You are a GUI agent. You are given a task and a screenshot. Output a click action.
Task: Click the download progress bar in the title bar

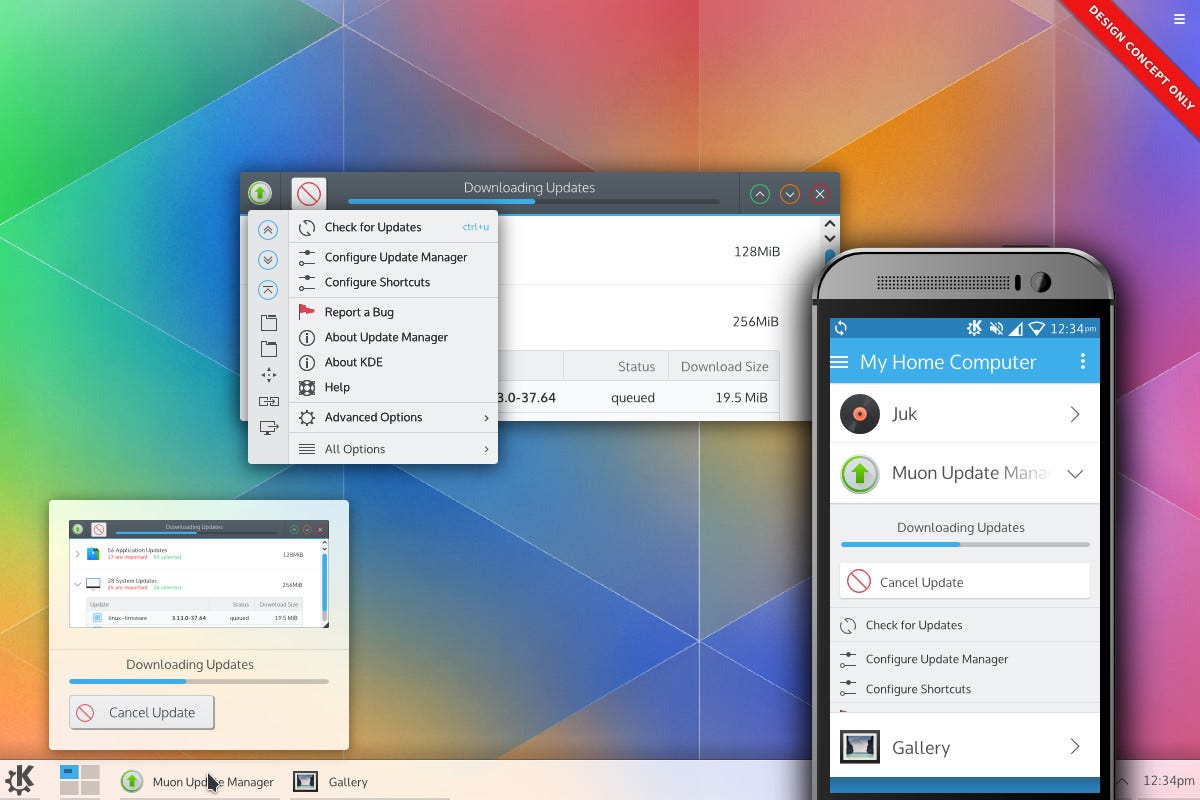pyautogui.click(x=533, y=202)
